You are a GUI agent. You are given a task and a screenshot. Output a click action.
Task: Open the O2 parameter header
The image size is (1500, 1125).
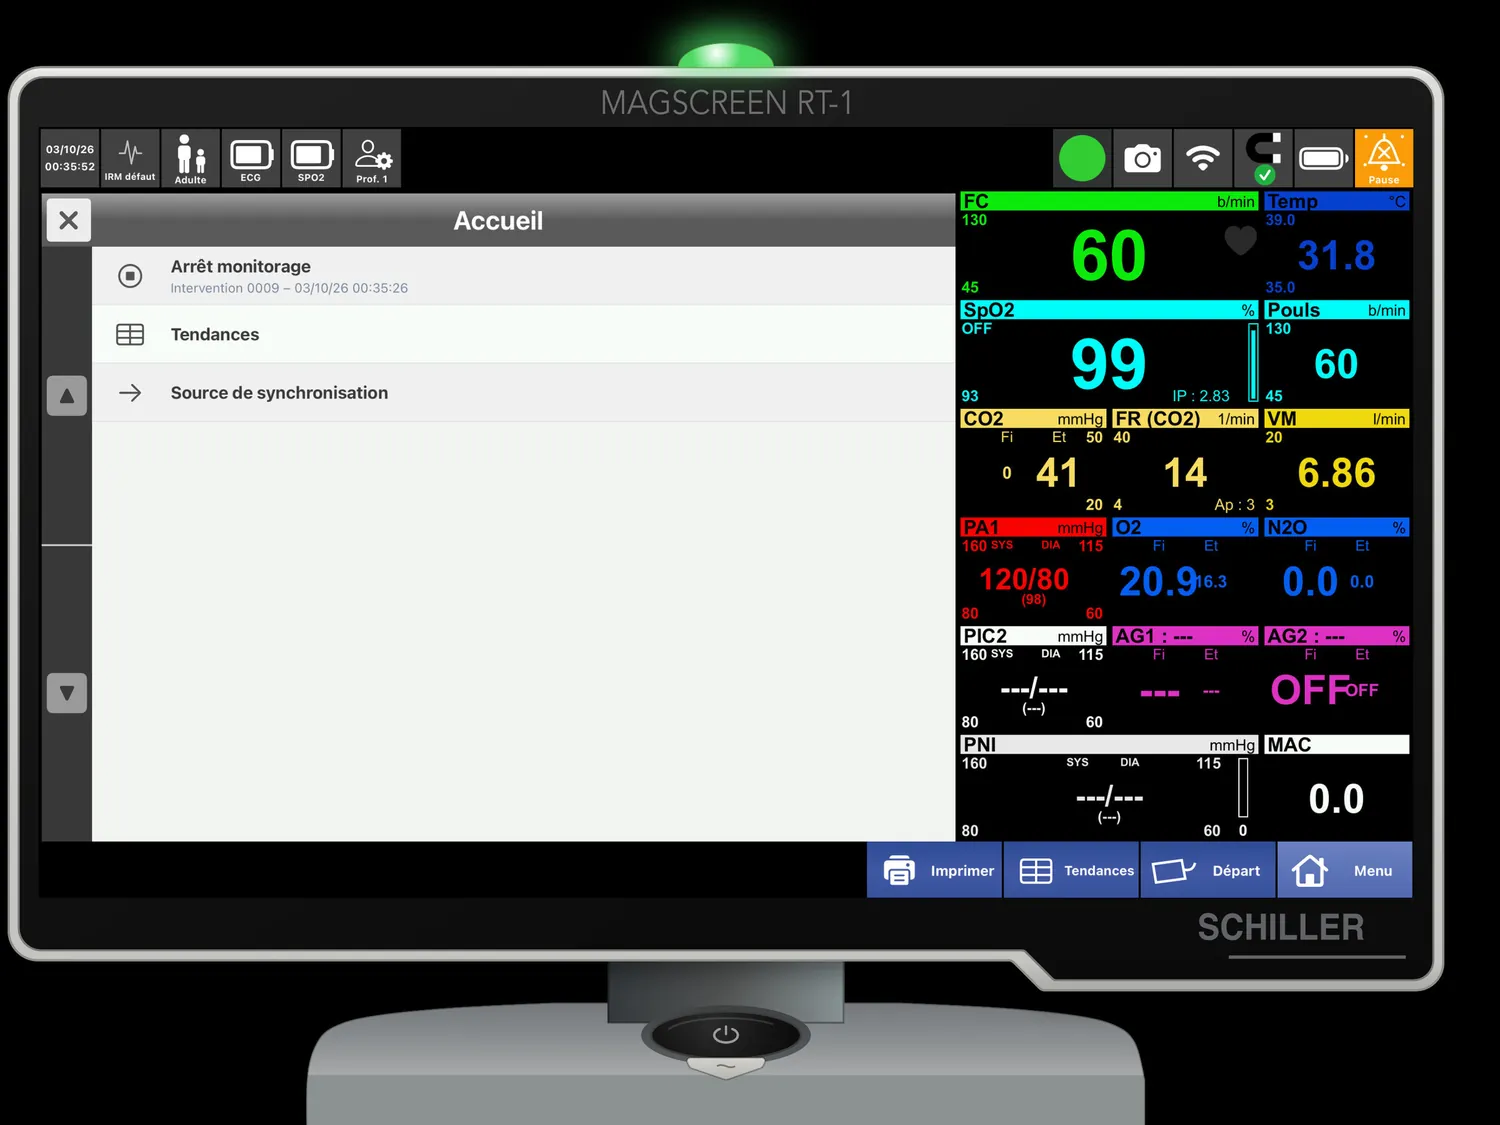point(1185,527)
